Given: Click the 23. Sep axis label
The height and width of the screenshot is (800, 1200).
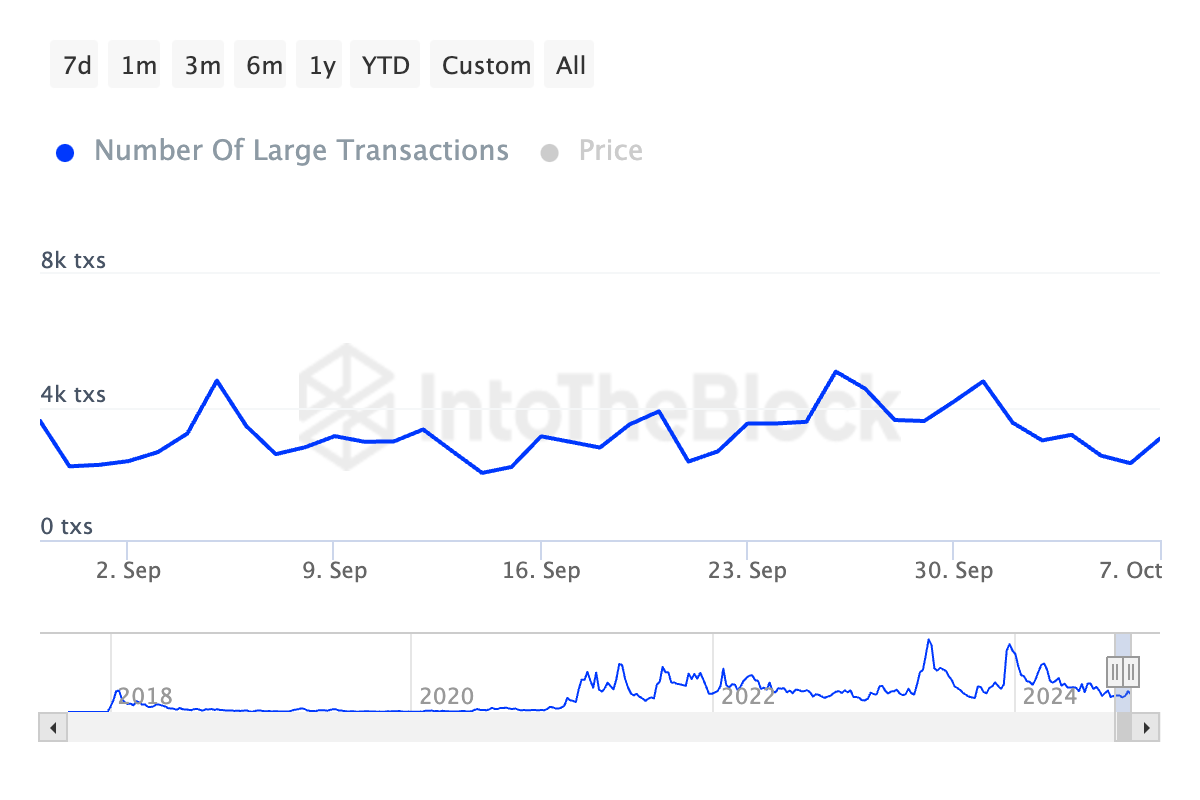Looking at the screenshot, I should [747, 571].
